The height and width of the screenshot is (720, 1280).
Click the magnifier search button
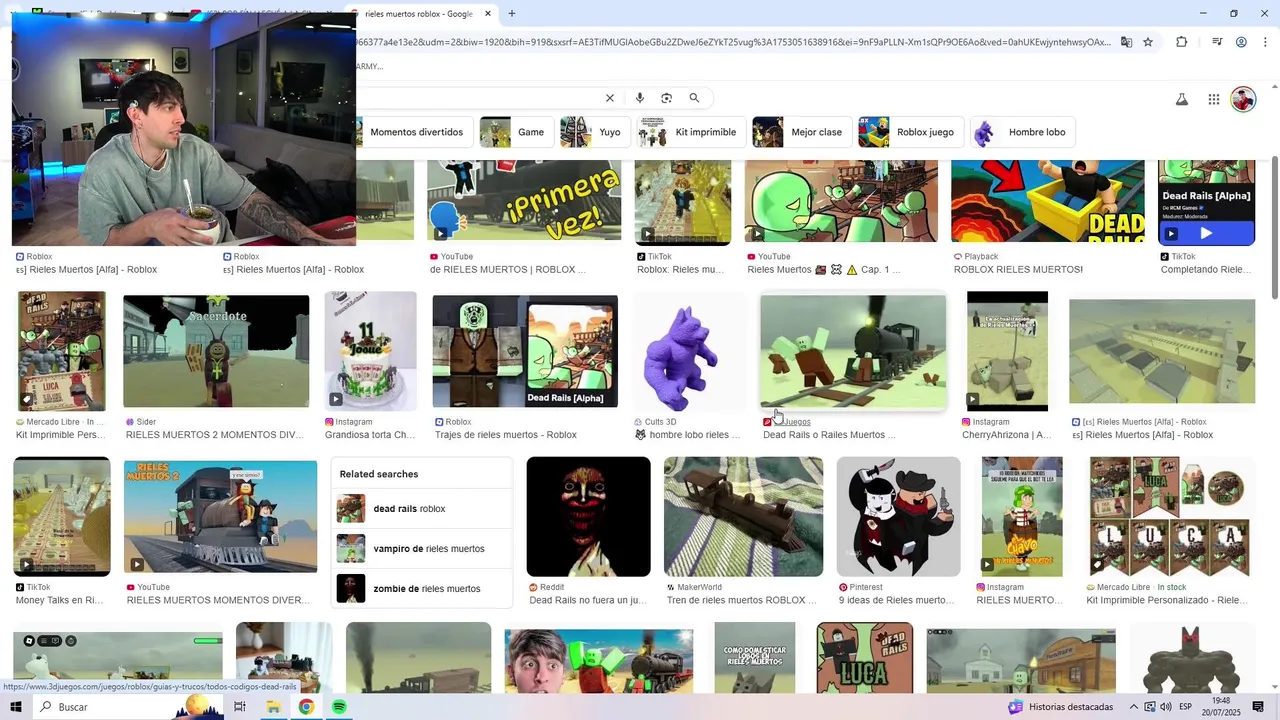(x=694, y=98)
